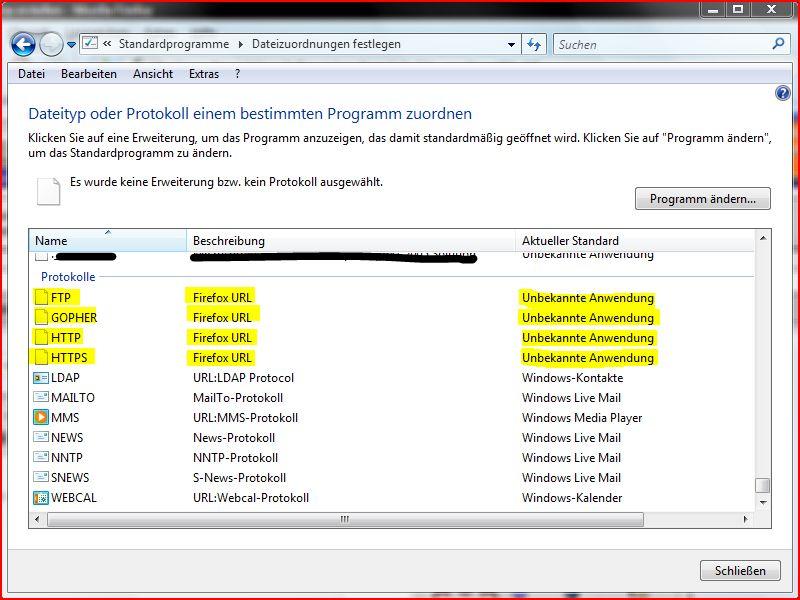The image size is (800, 600).
Task: Select the FTP protocol file icon
Action: point(41,297)
